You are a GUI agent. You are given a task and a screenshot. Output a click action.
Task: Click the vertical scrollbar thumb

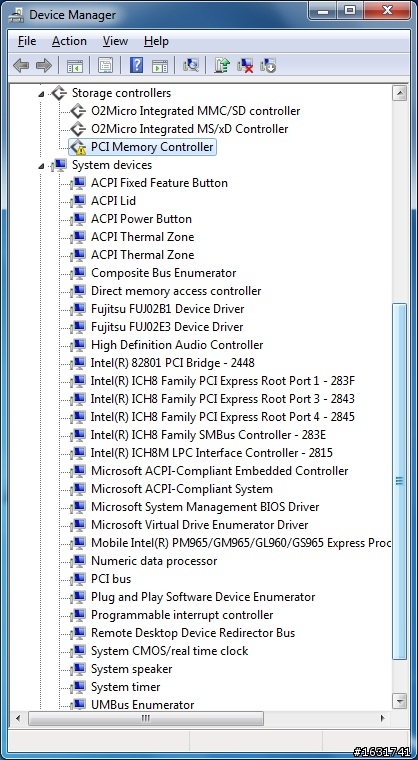tap(400, 481)
